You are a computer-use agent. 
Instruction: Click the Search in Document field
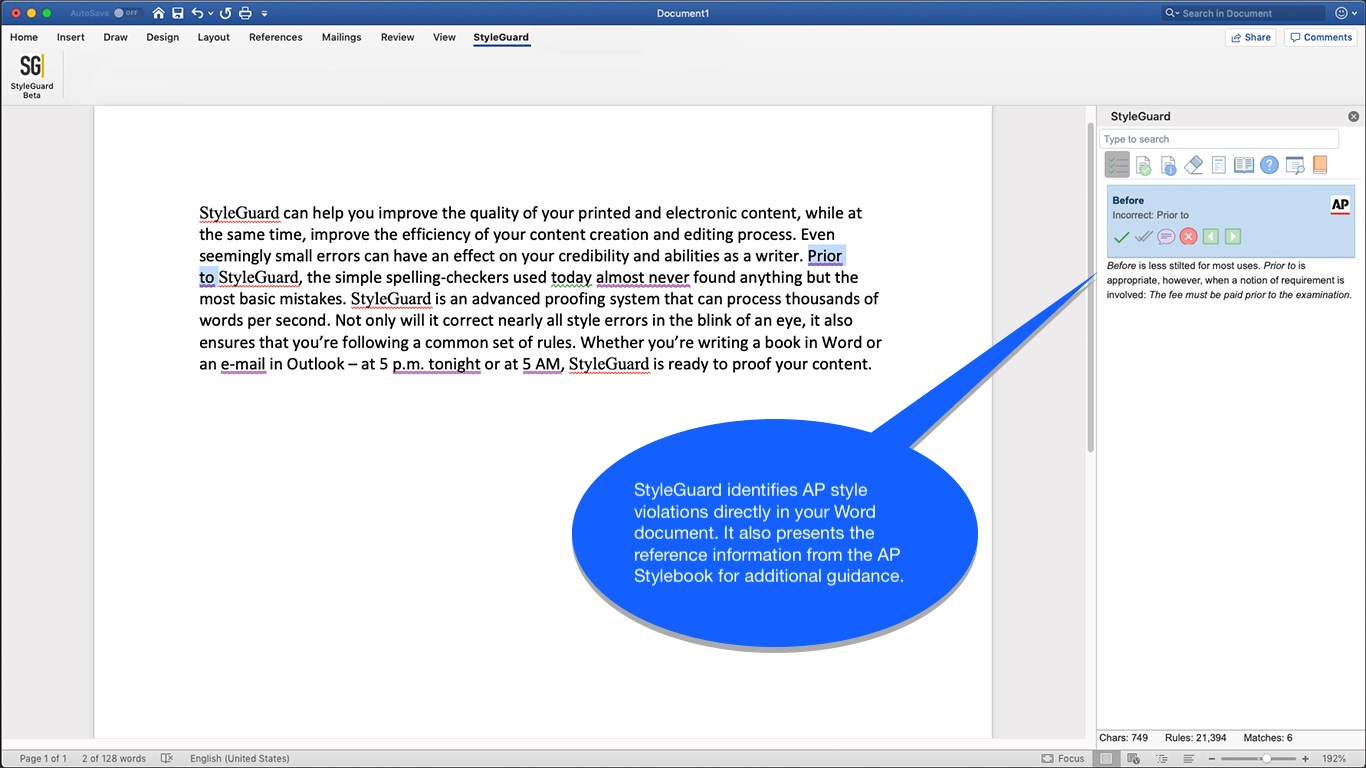(x=1243, y=13)
